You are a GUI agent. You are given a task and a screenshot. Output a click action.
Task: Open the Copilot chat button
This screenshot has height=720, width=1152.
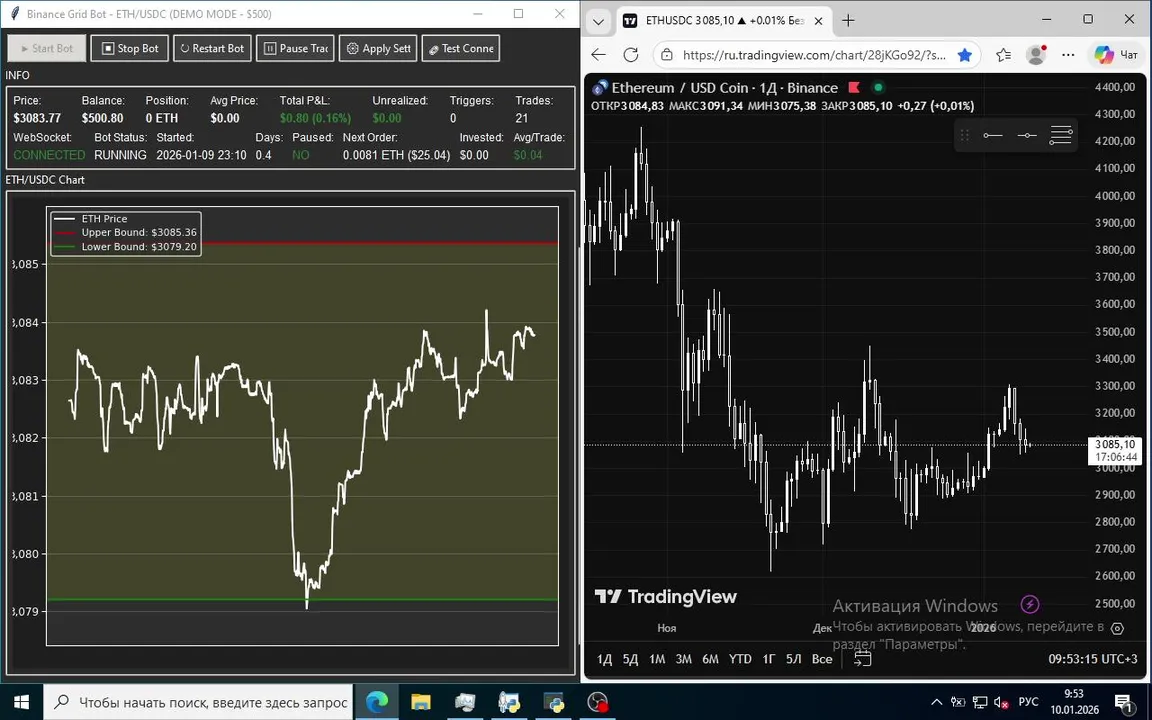tap(1115, 54)
